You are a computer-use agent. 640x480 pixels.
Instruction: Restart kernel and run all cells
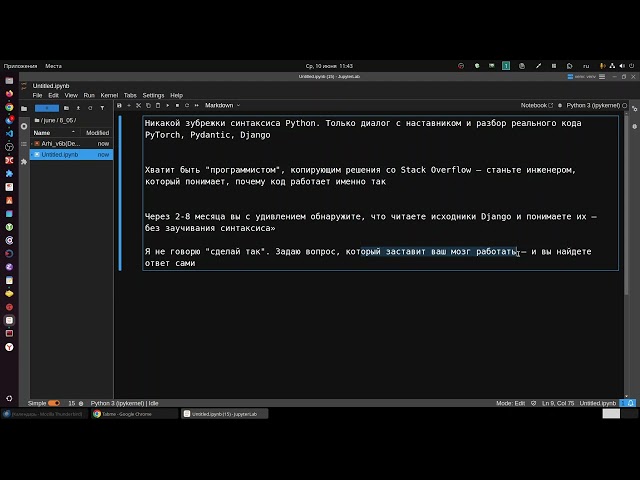pyautogui.click(x=196, y=105)
